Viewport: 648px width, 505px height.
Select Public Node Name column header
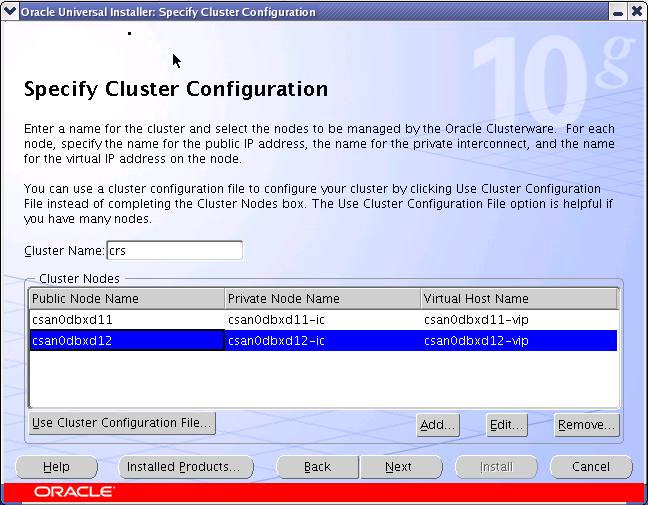[x=127, y=298]
